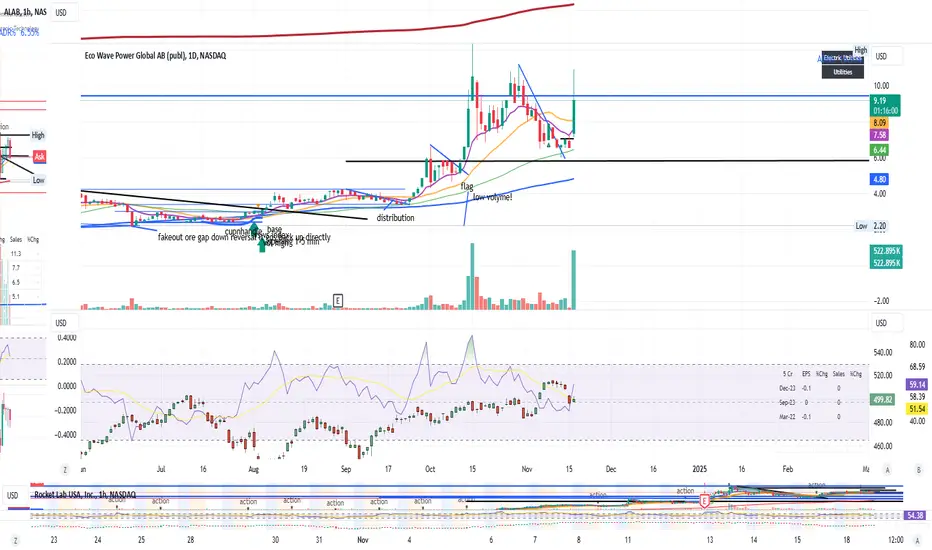Screen dimensions: 932x550
Task: Click the Electric Utilities industry tag
Action: pos(842,58)
